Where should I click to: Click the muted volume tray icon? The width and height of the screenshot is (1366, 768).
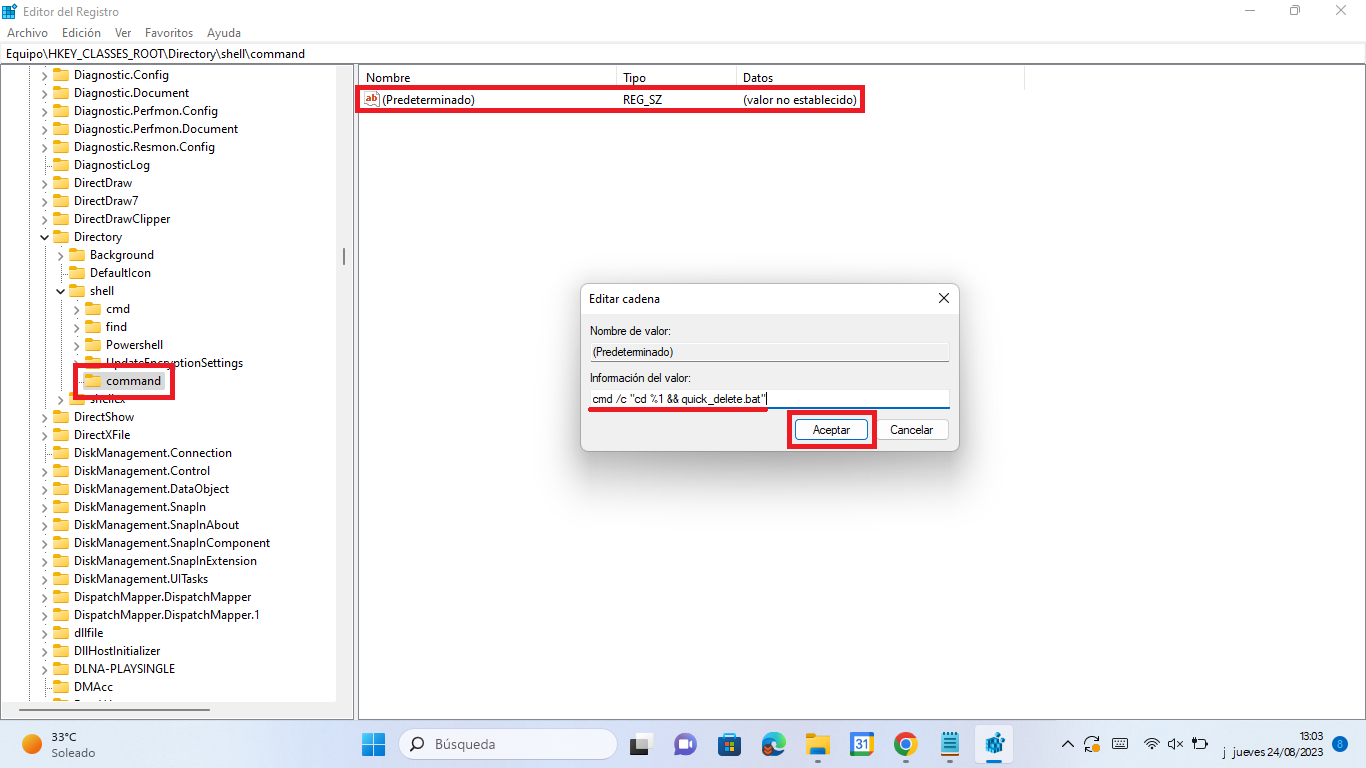1176,744
